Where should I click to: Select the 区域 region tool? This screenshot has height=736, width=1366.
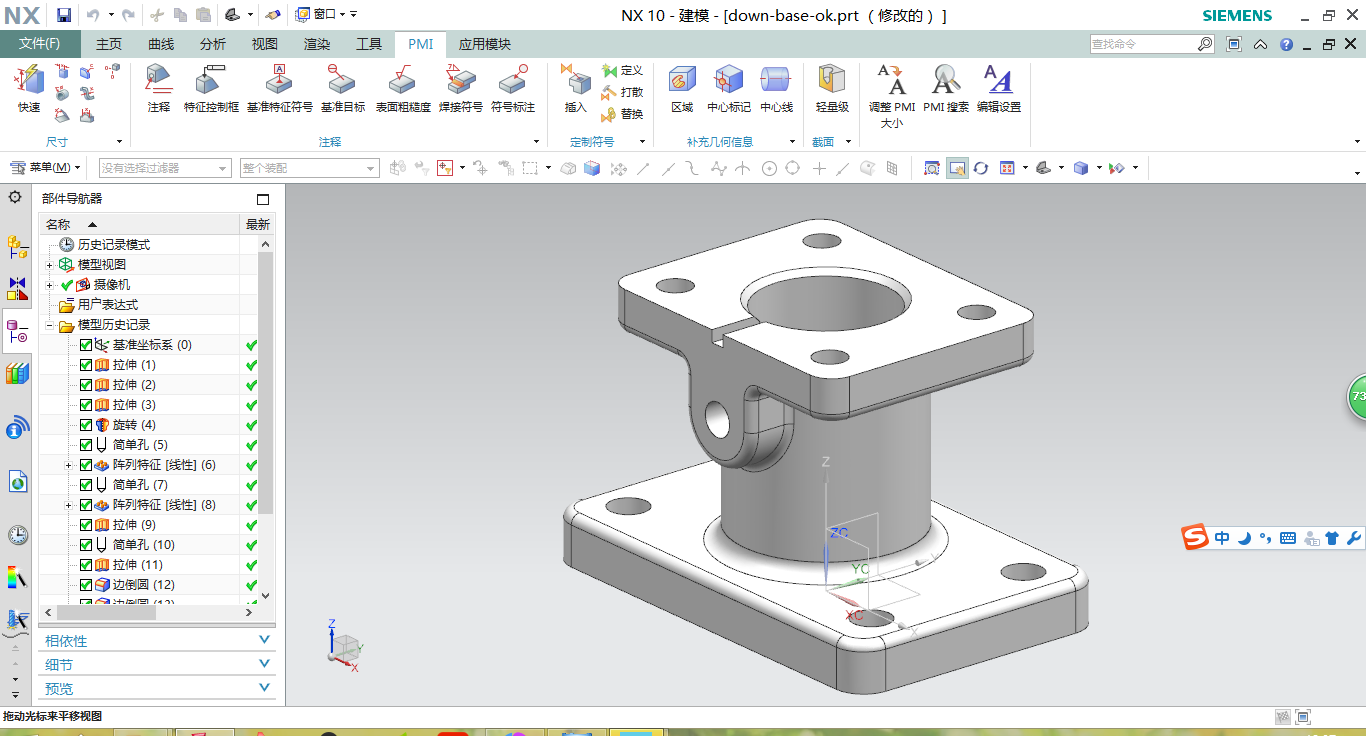tap(682, 89)
